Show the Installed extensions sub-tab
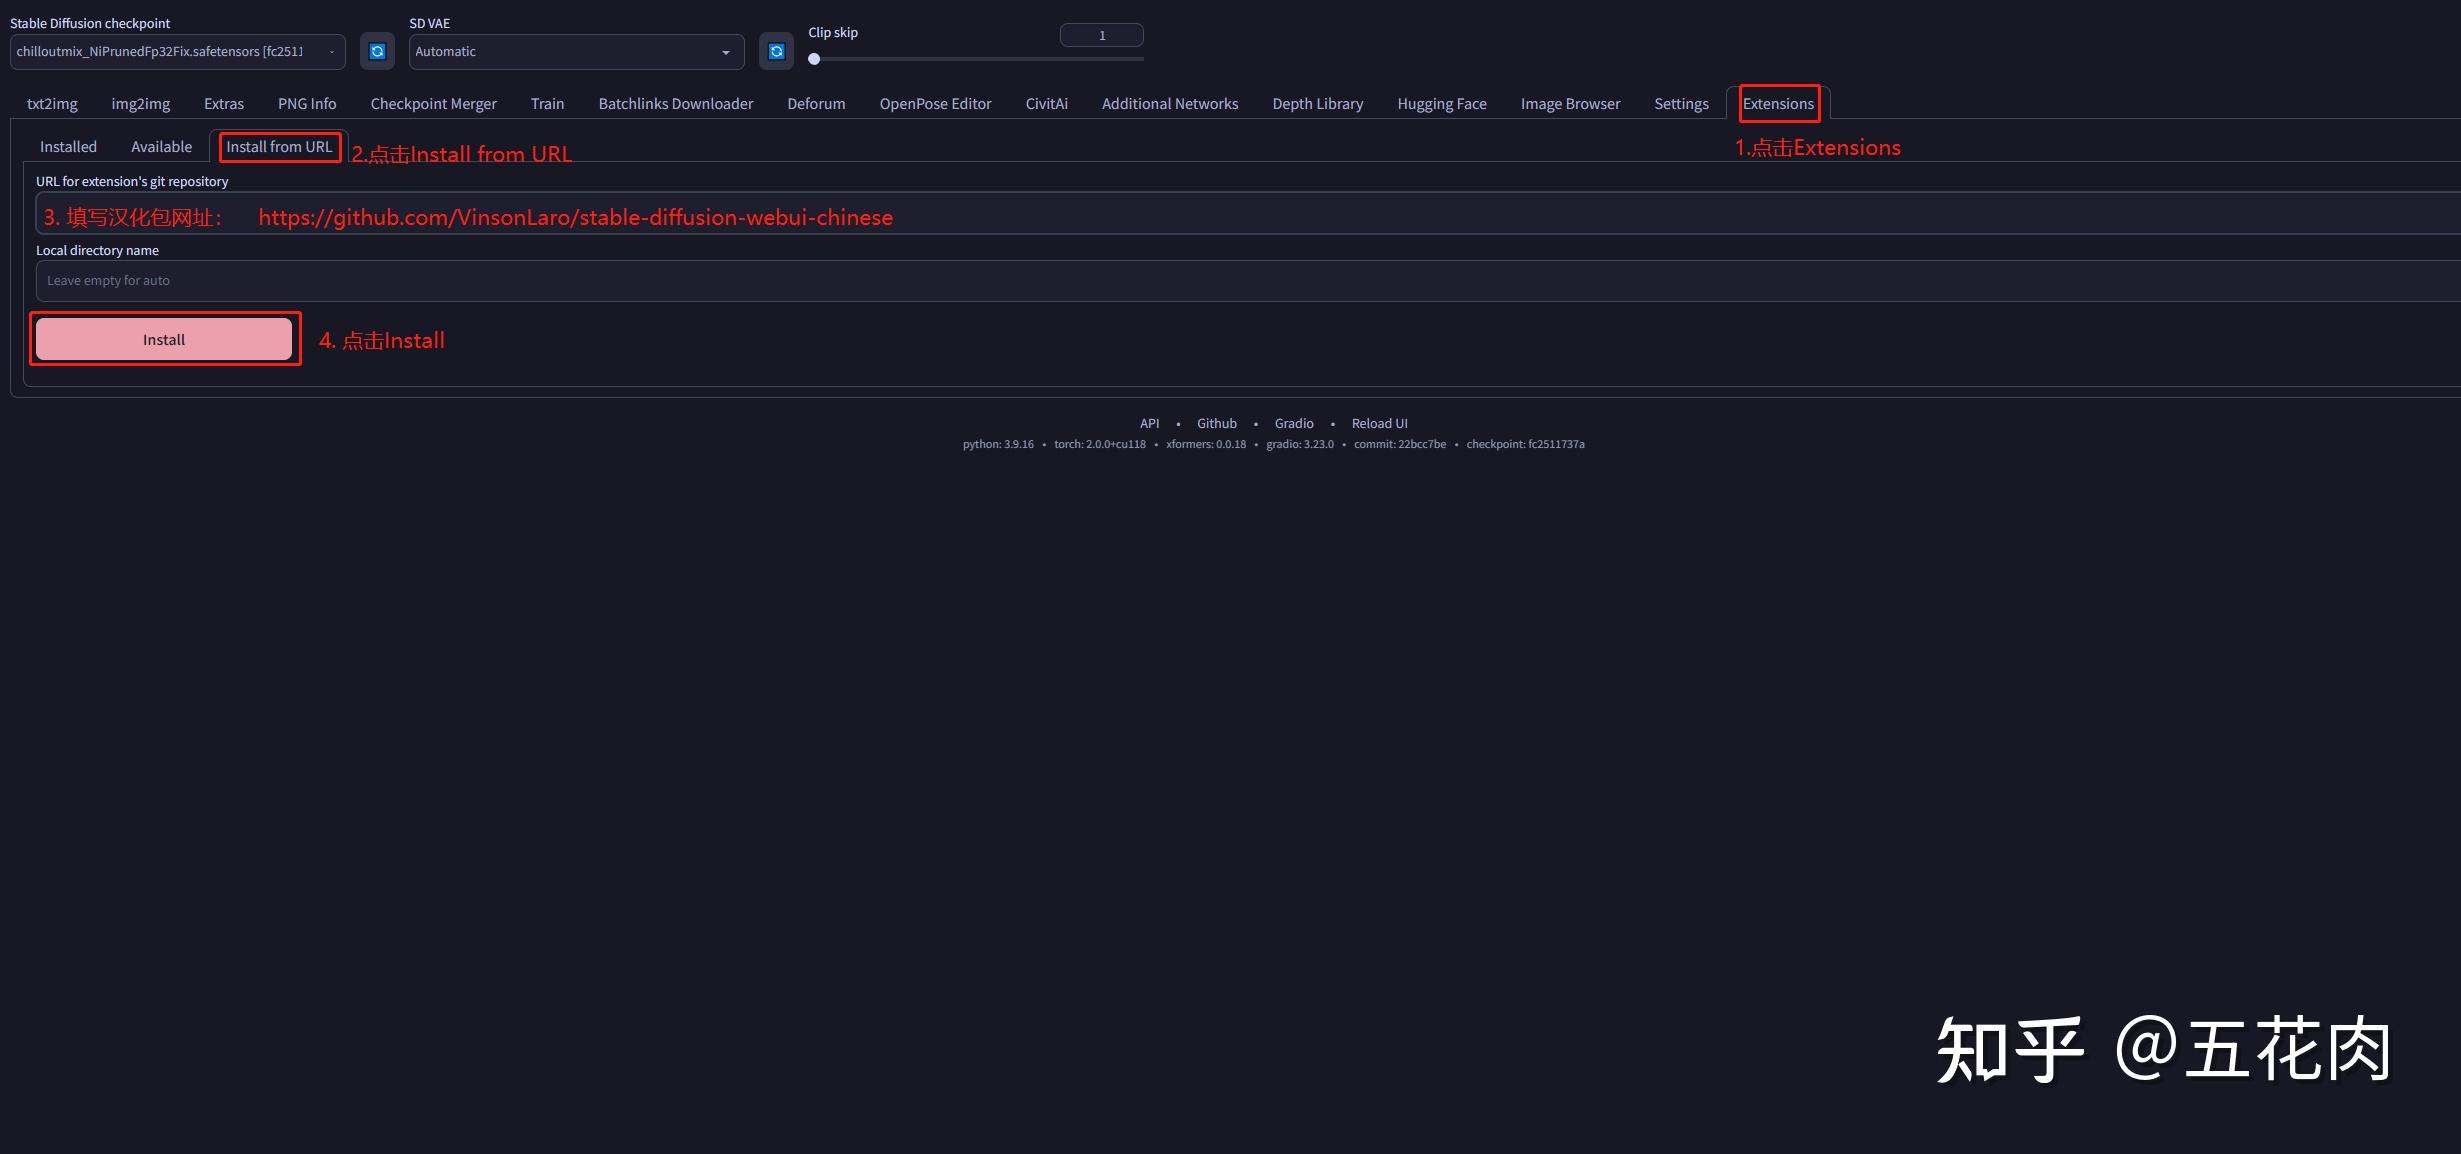The height and width of the screenshot is (1154, 2461). 68,147
